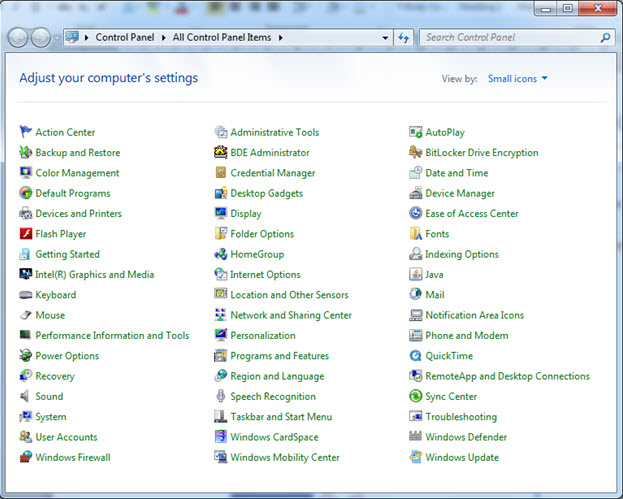Viewport: 623px width, 499px height.
Task: Click the Forward navigation button
Action: 41,38
